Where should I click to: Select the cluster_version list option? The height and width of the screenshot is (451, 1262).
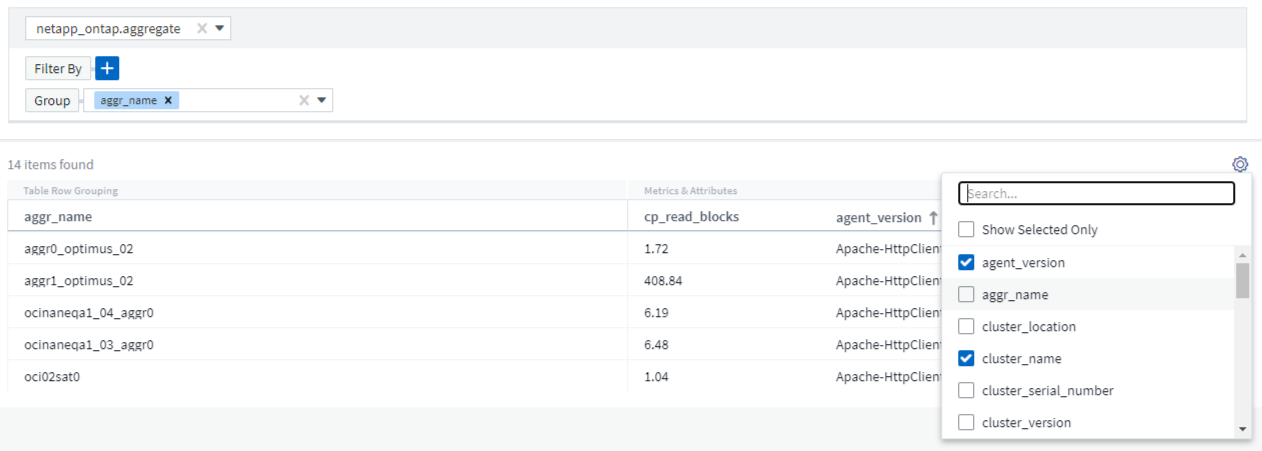1026,422
